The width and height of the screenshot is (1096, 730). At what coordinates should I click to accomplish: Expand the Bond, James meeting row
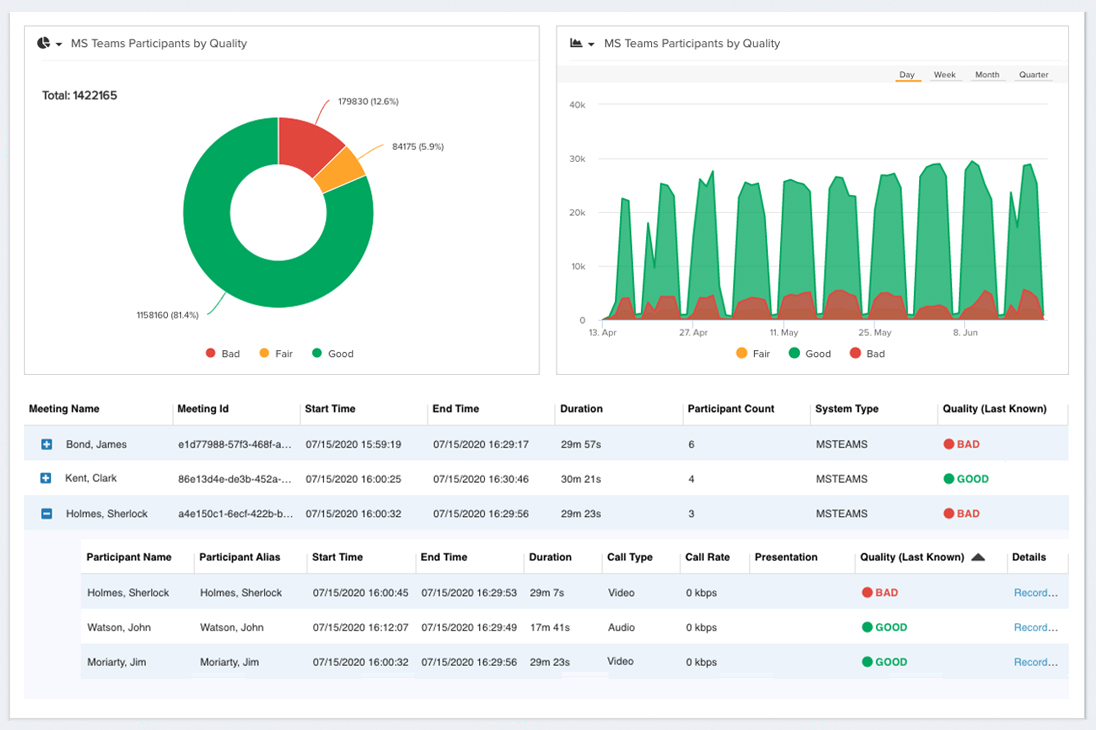tap(47, 445)
